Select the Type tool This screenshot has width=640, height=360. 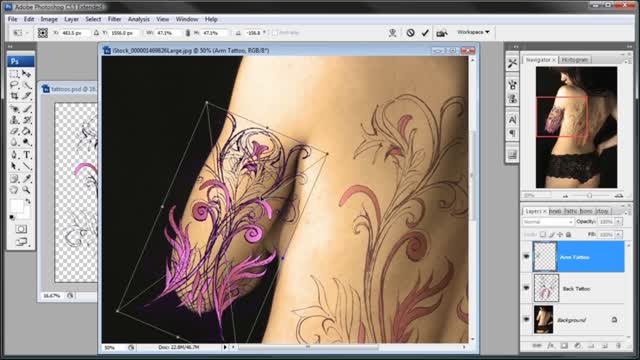[27, 155]
